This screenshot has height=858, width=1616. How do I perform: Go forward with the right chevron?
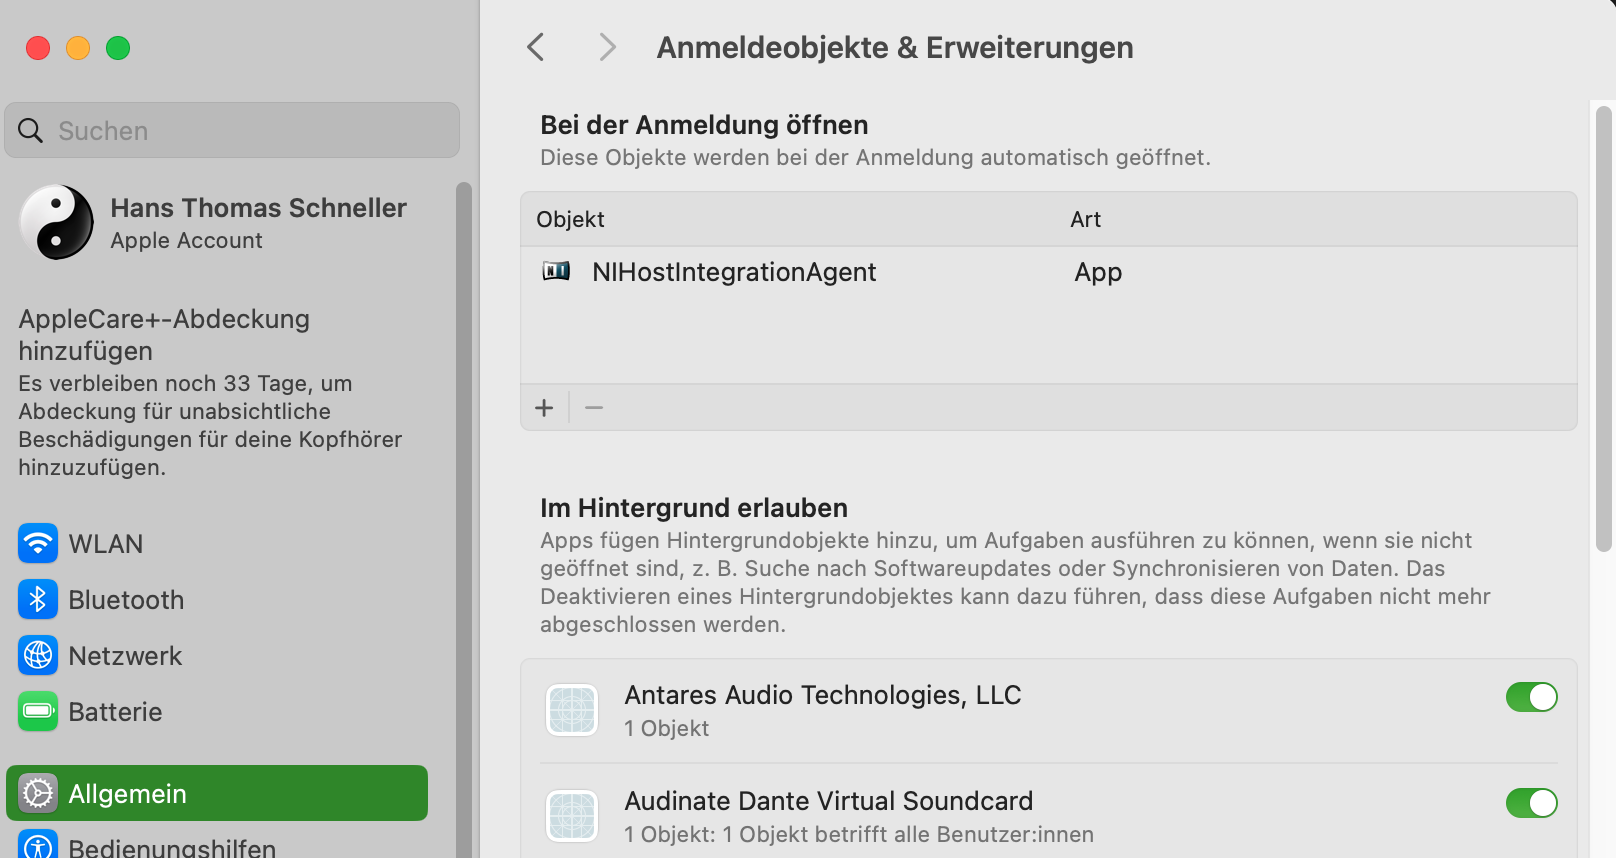pyautogui.click(x=607, y=47)
